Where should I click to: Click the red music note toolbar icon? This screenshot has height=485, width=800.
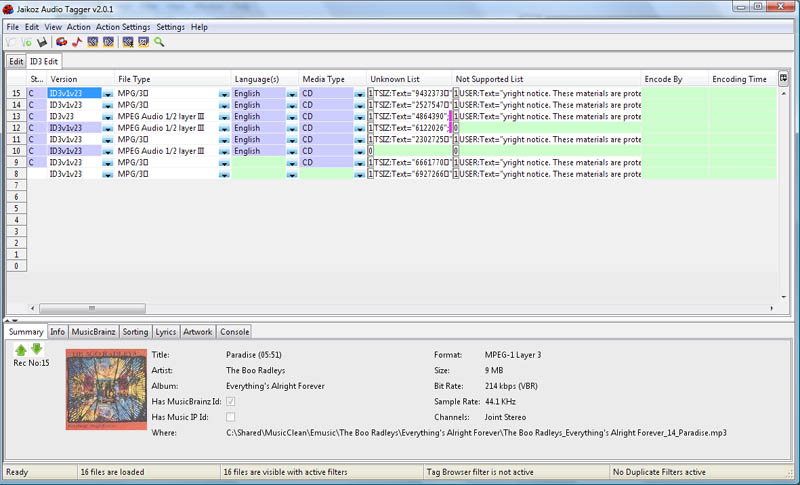tap(77, 42)
